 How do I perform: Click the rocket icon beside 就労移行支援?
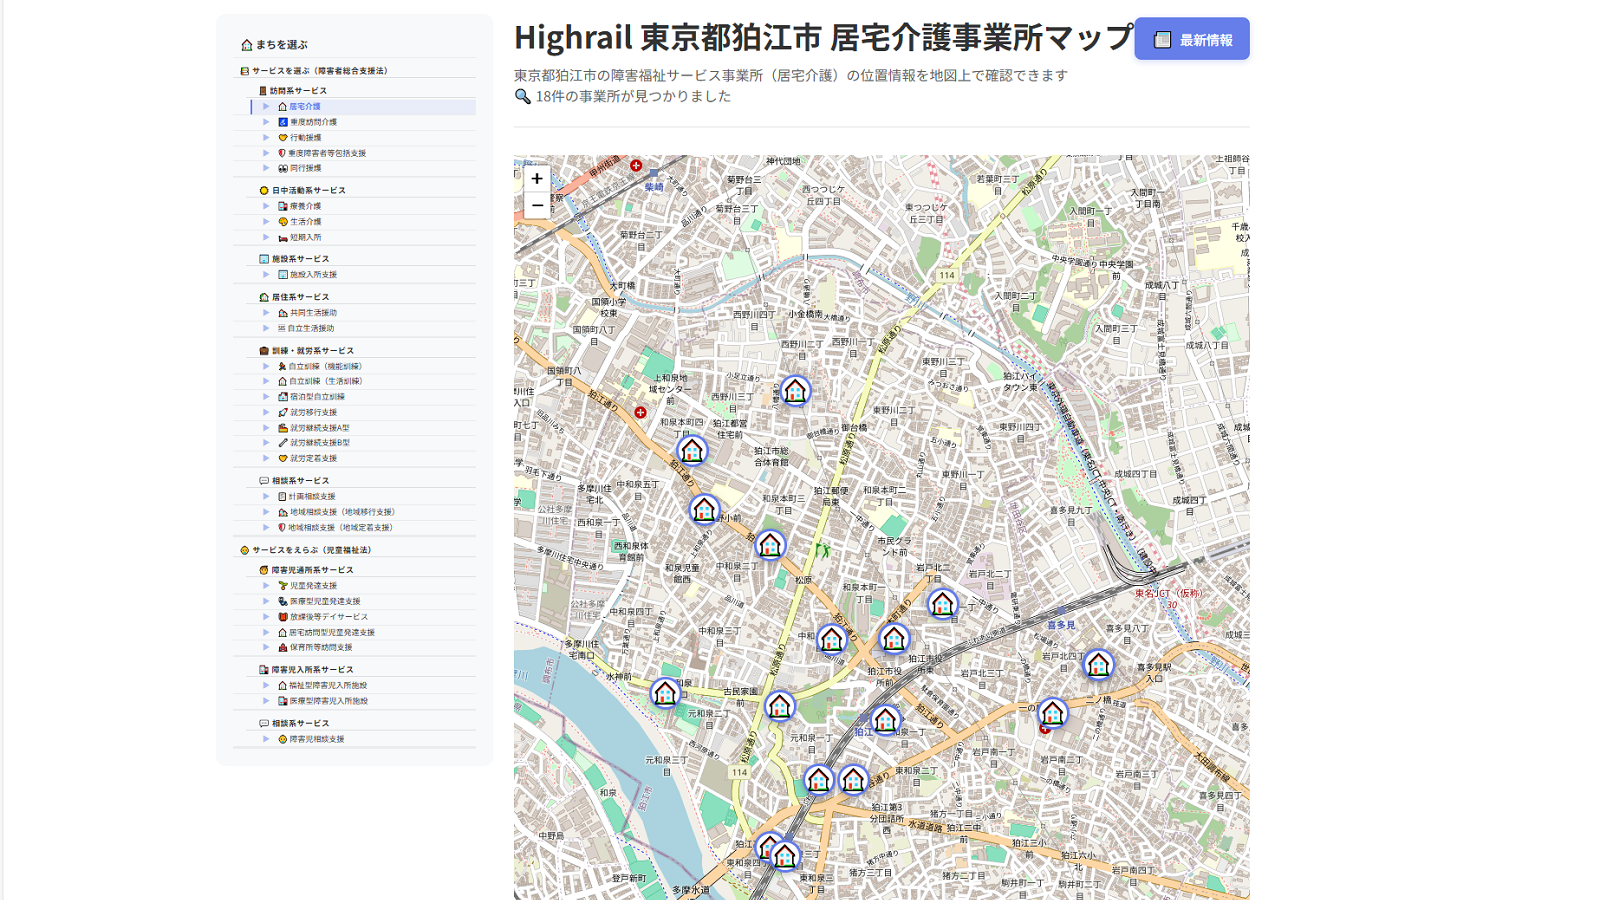tap(283, 412)
